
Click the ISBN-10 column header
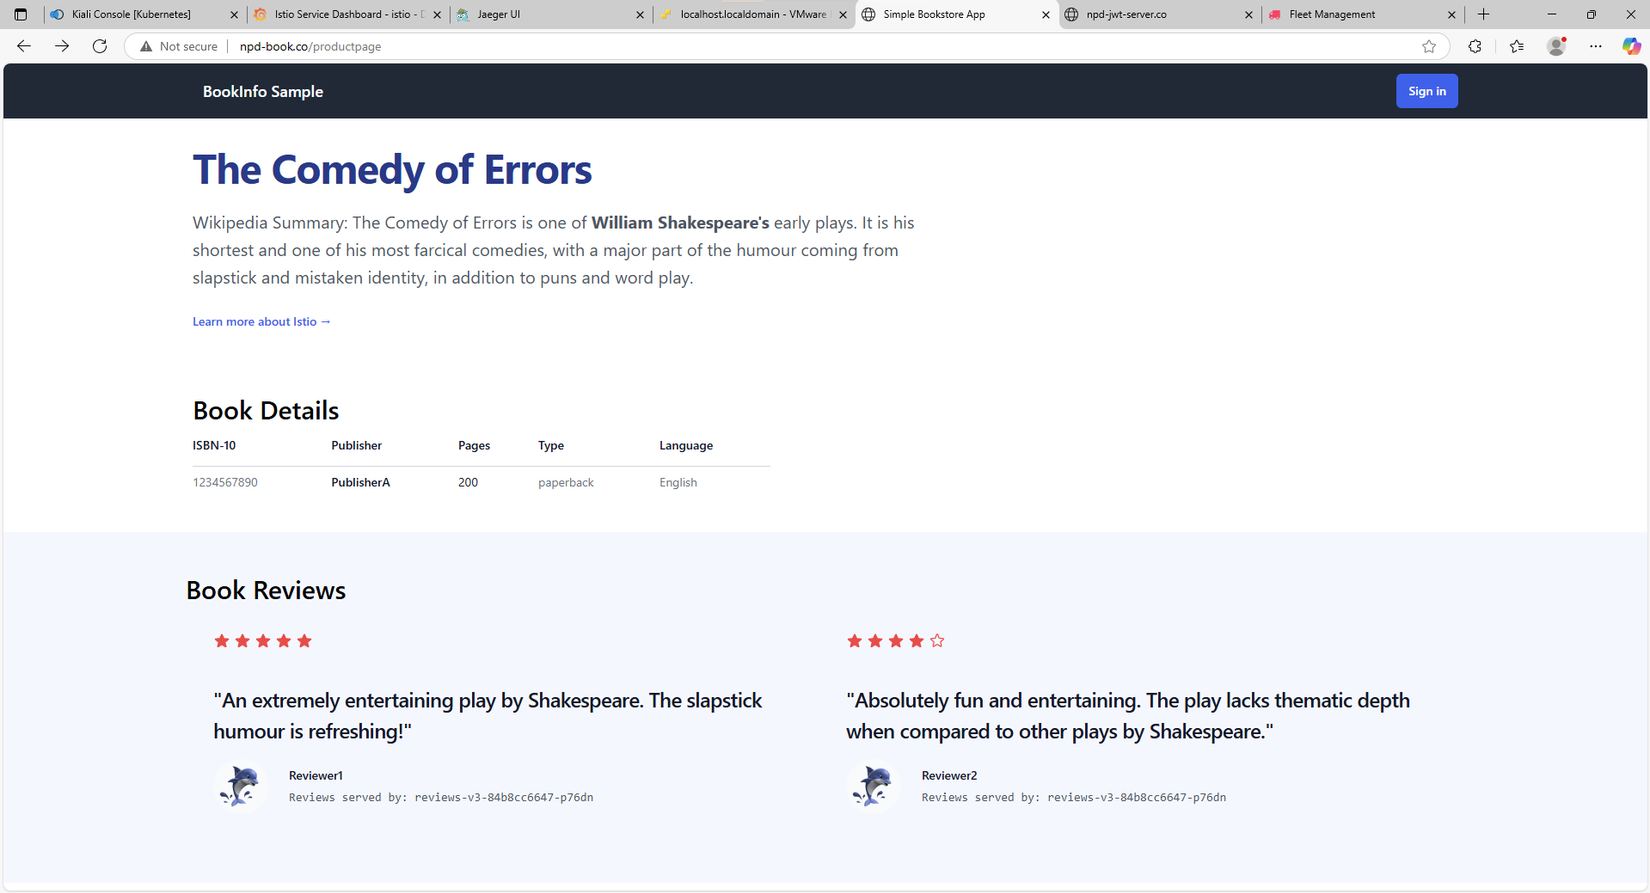point(214,446)
